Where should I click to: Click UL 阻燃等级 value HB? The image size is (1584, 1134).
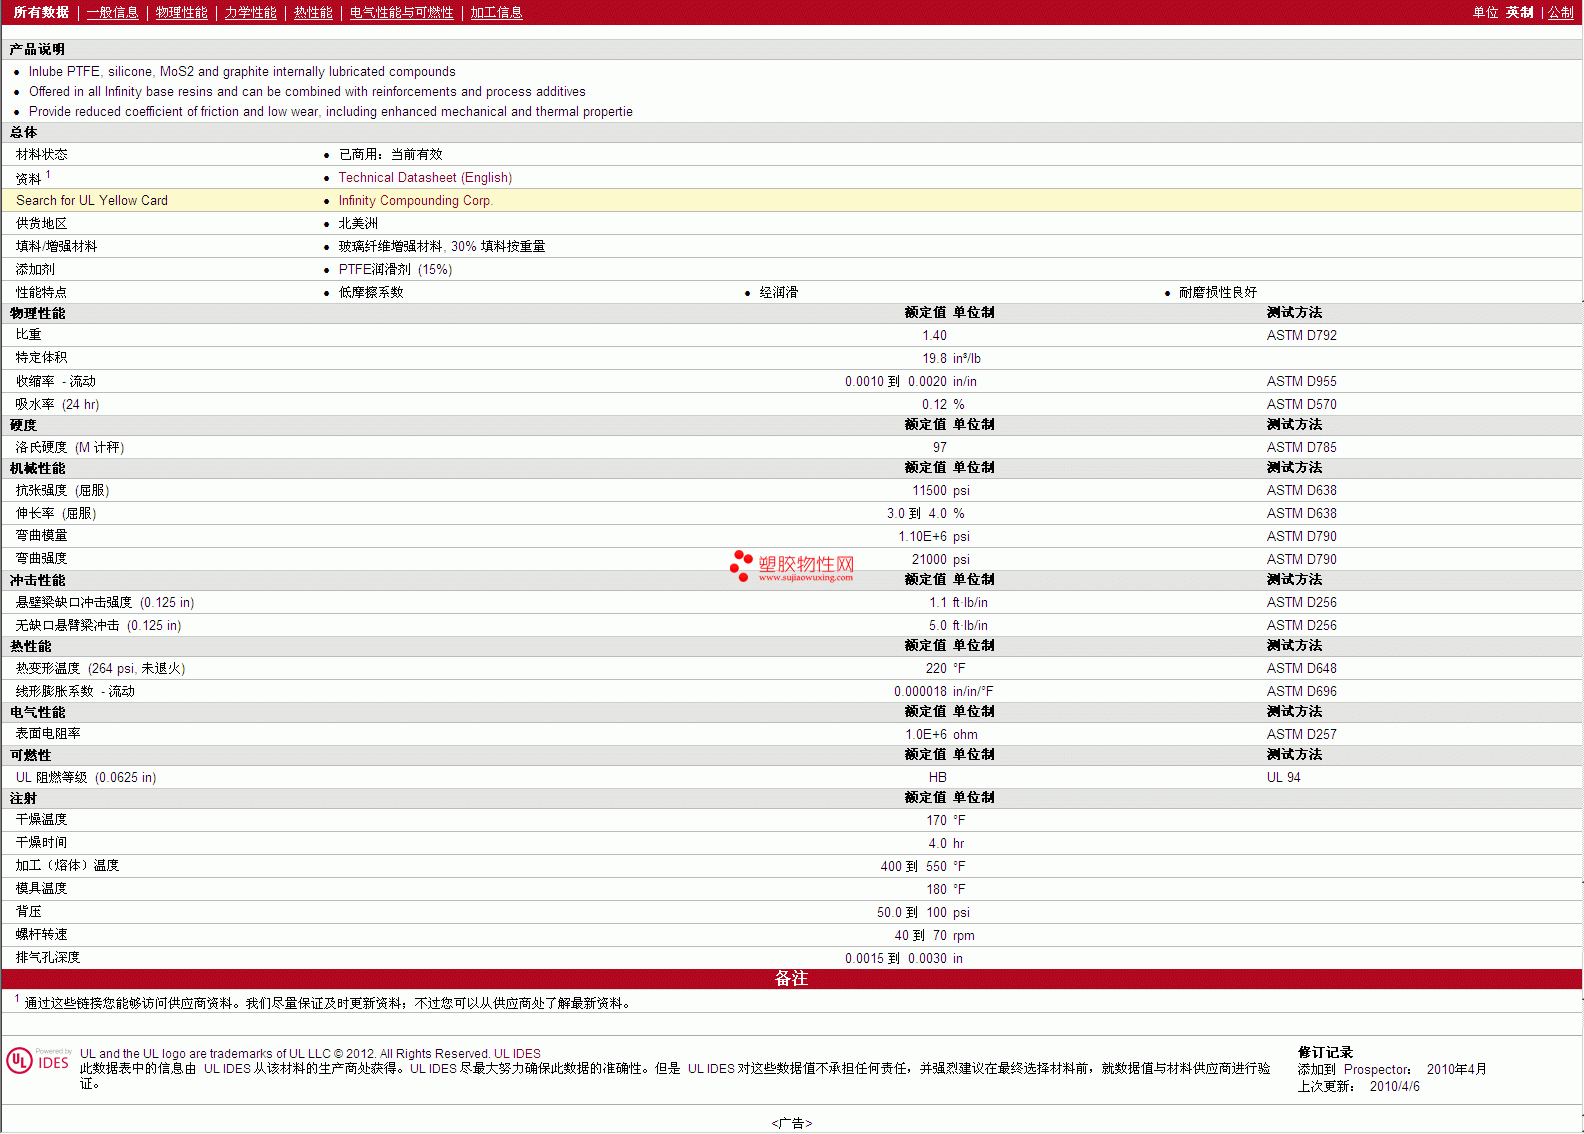click(937, 777)
